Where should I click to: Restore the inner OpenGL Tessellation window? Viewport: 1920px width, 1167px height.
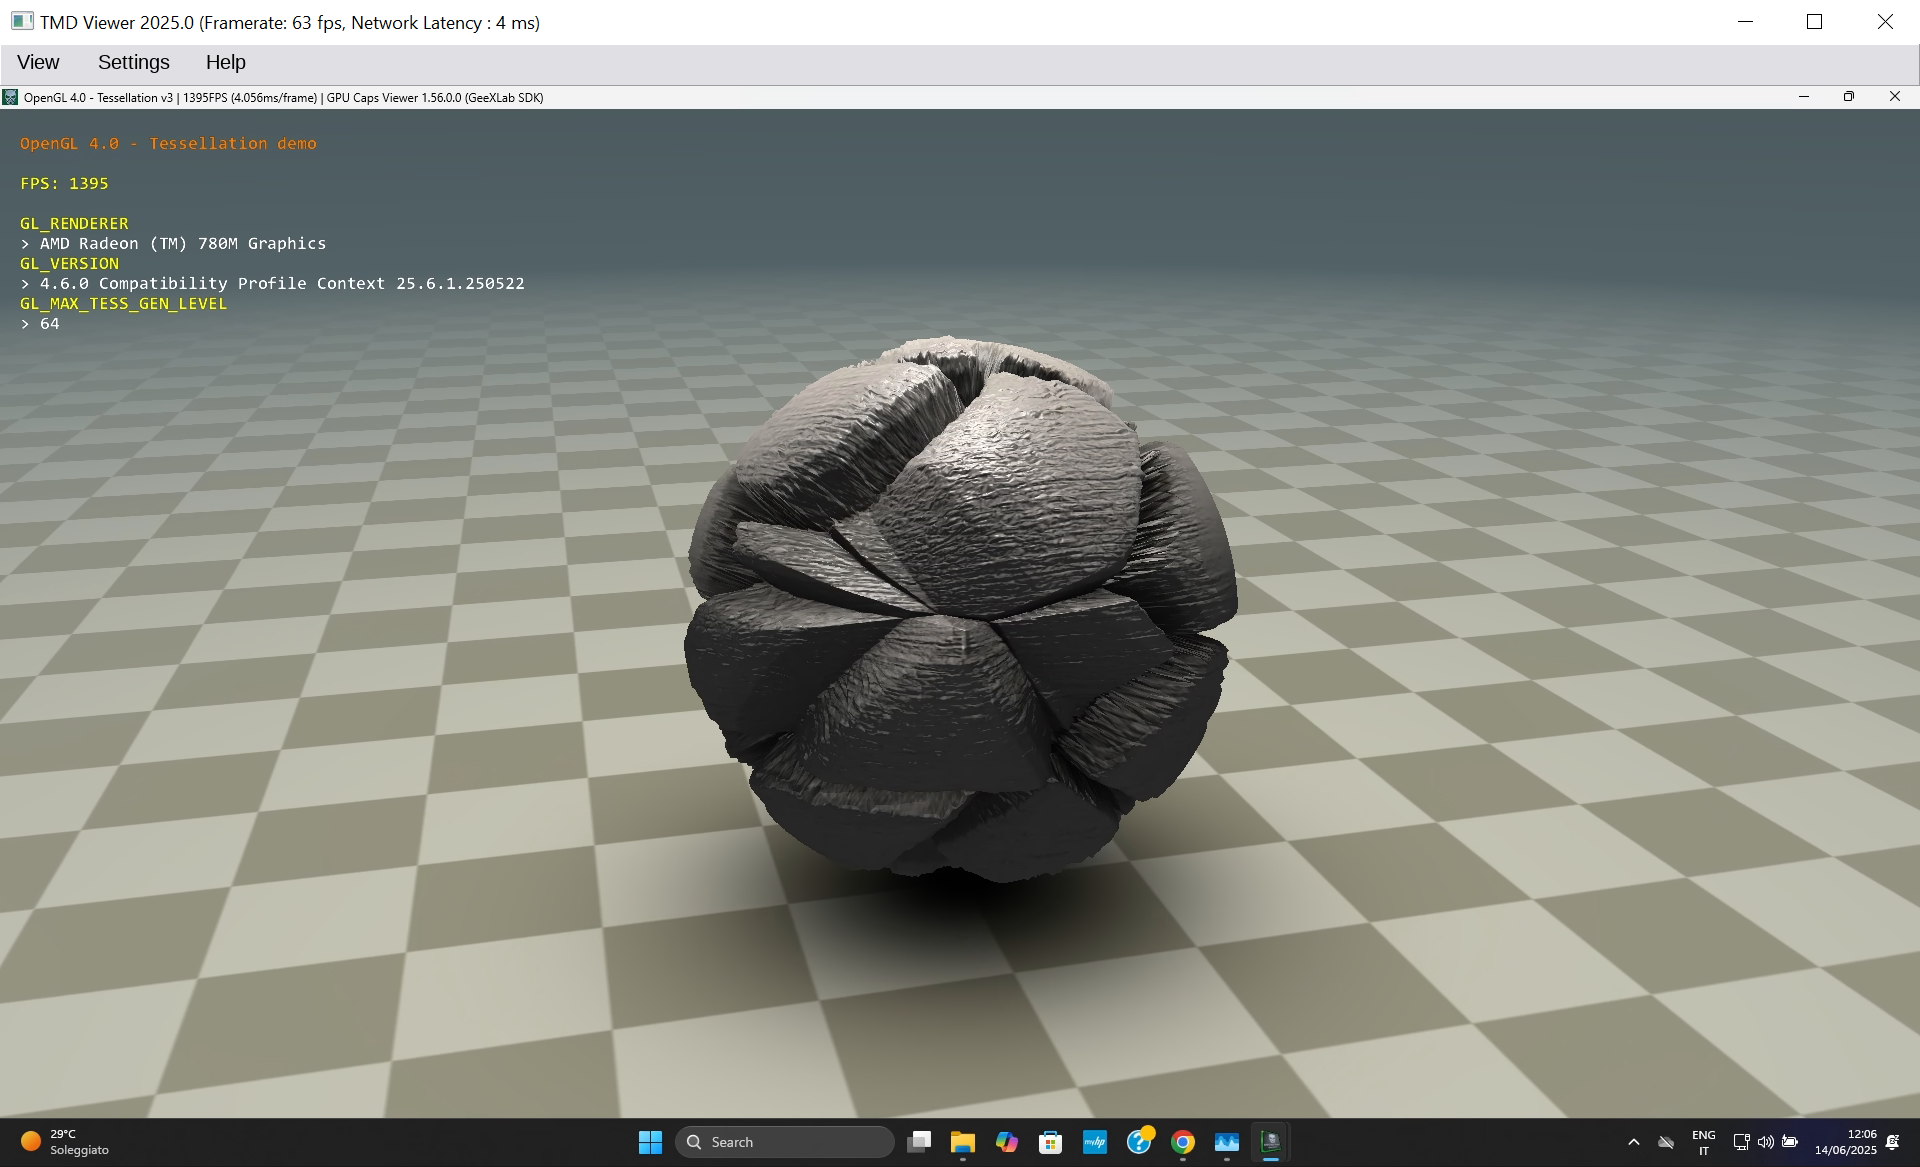(x=1849, y=97)
